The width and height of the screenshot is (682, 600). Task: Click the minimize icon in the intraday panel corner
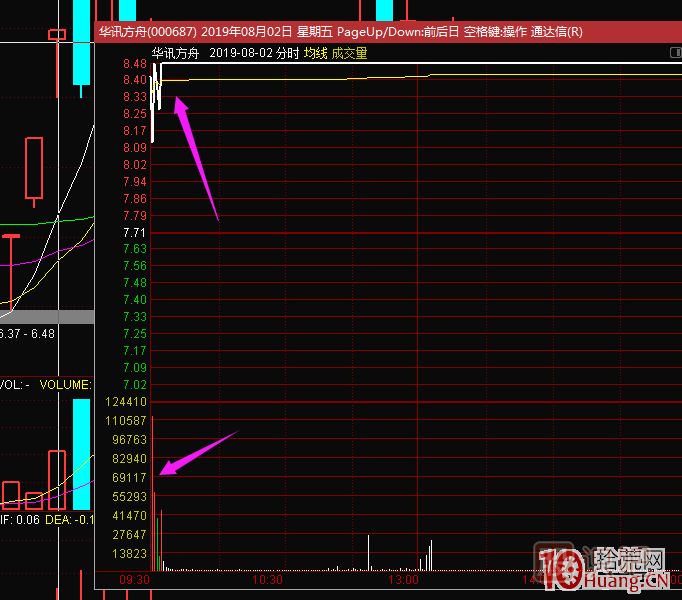pos(674,52)
